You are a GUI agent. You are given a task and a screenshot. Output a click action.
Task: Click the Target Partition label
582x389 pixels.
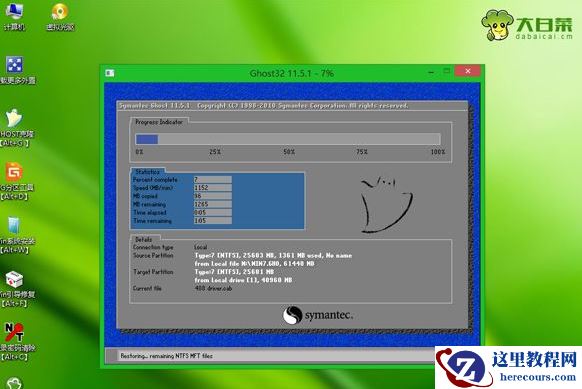(153, 272)
